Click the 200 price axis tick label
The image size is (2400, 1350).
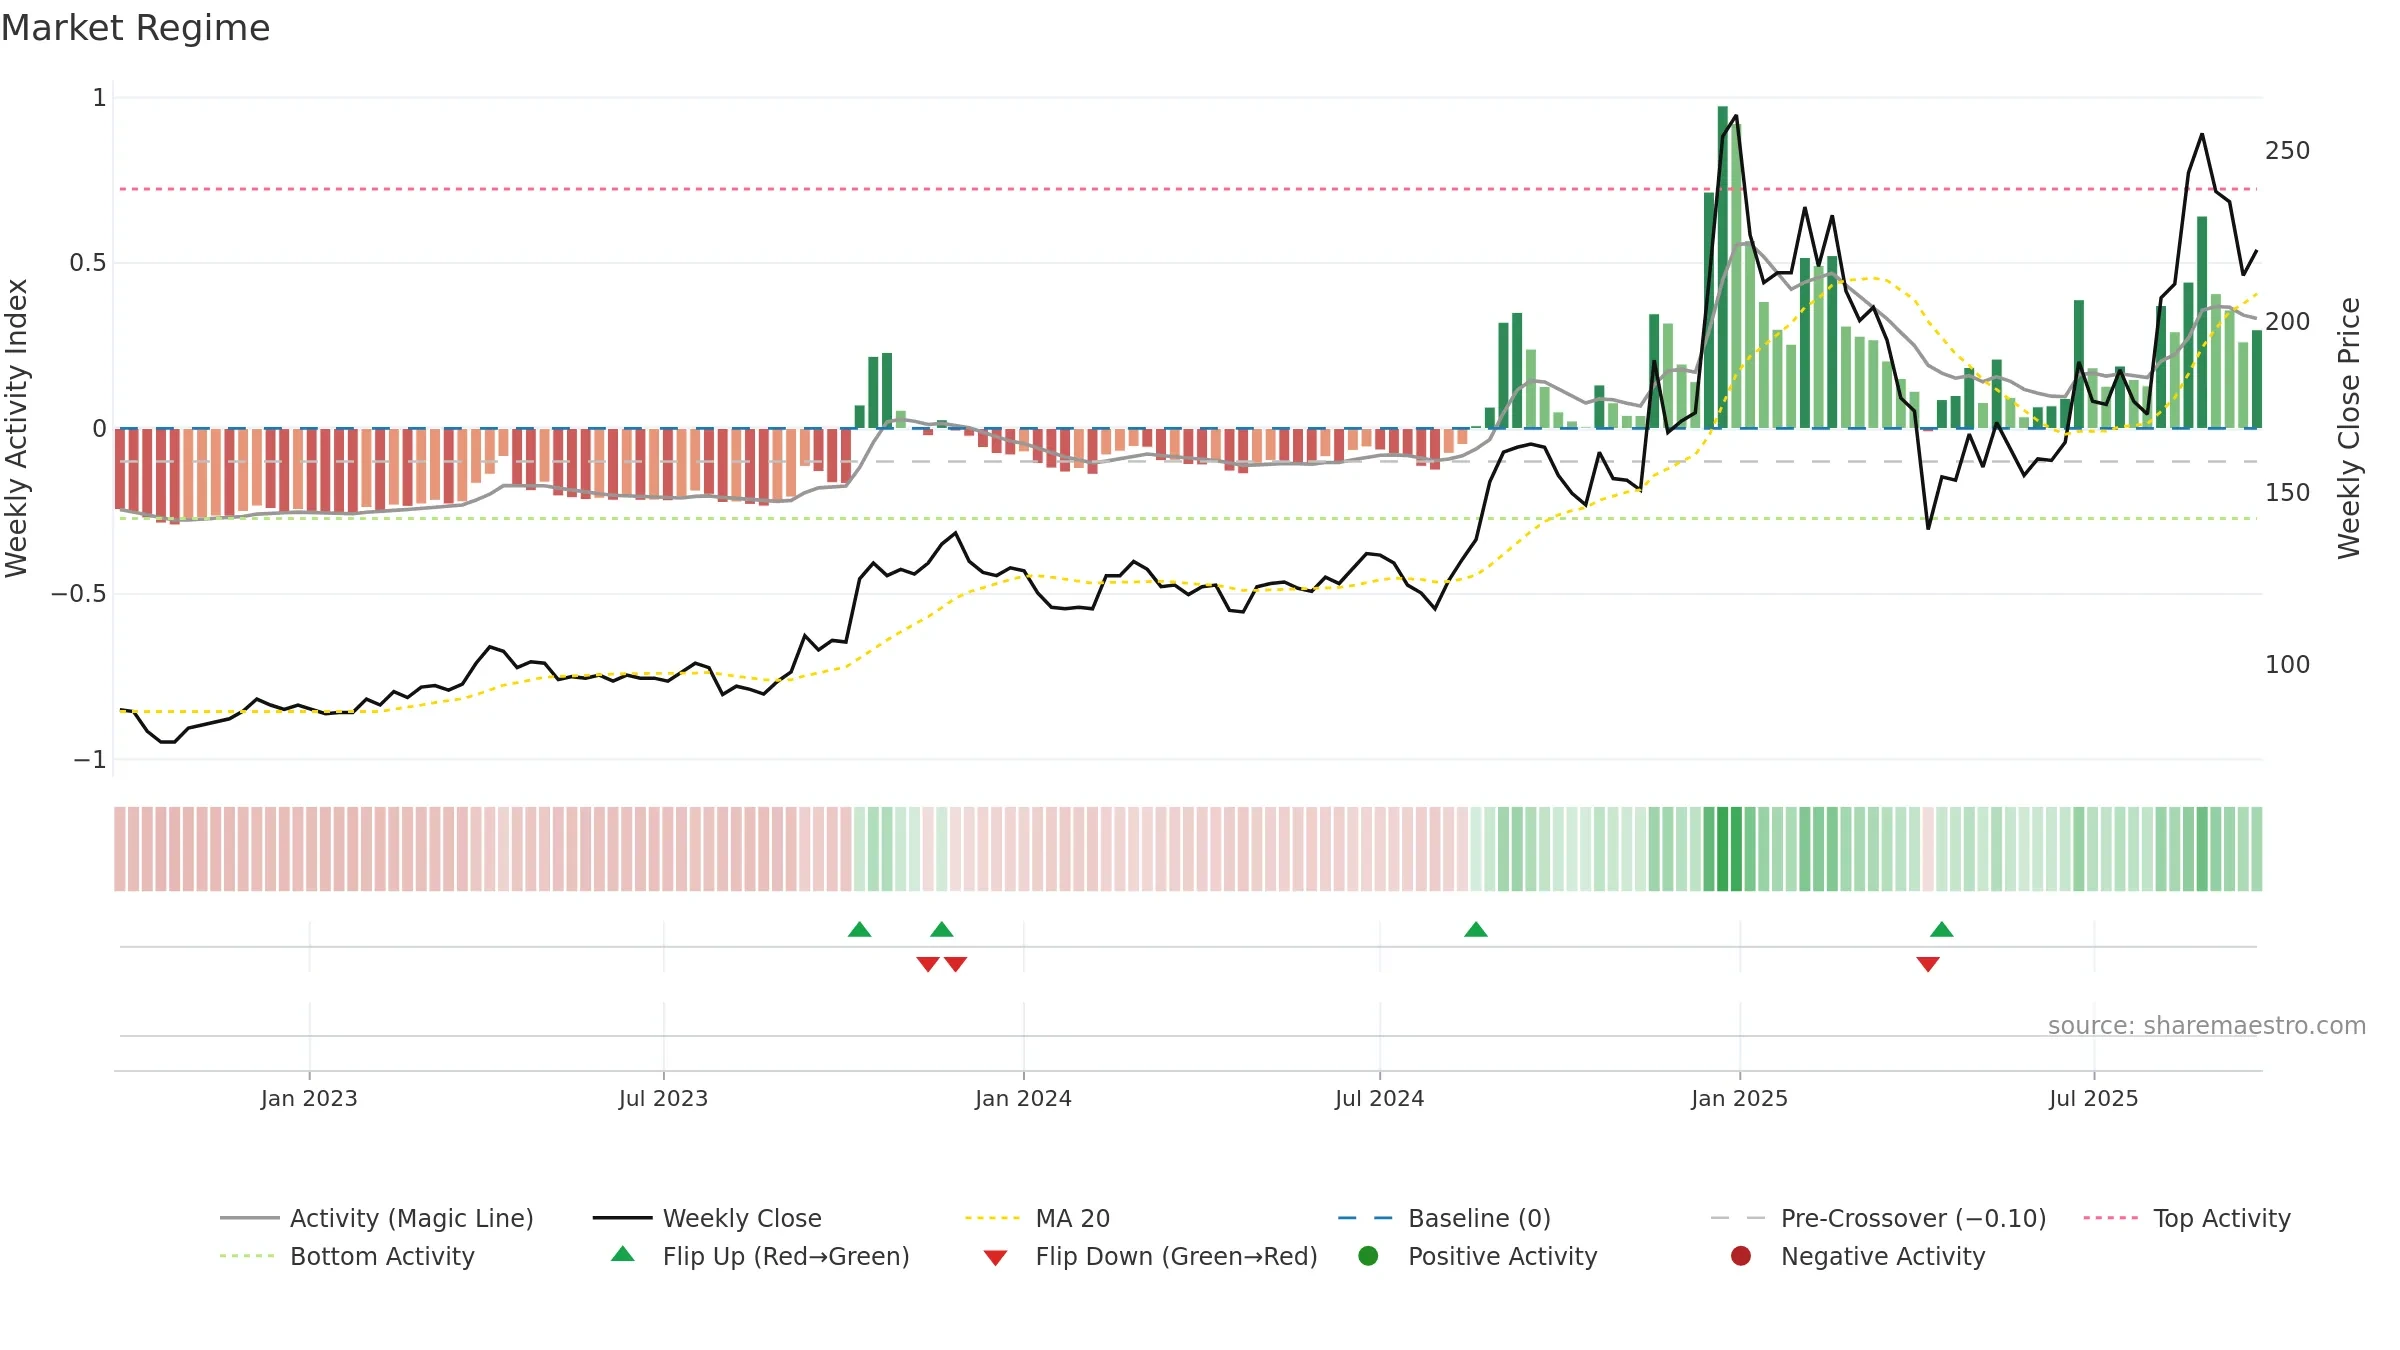(2287, 322)
